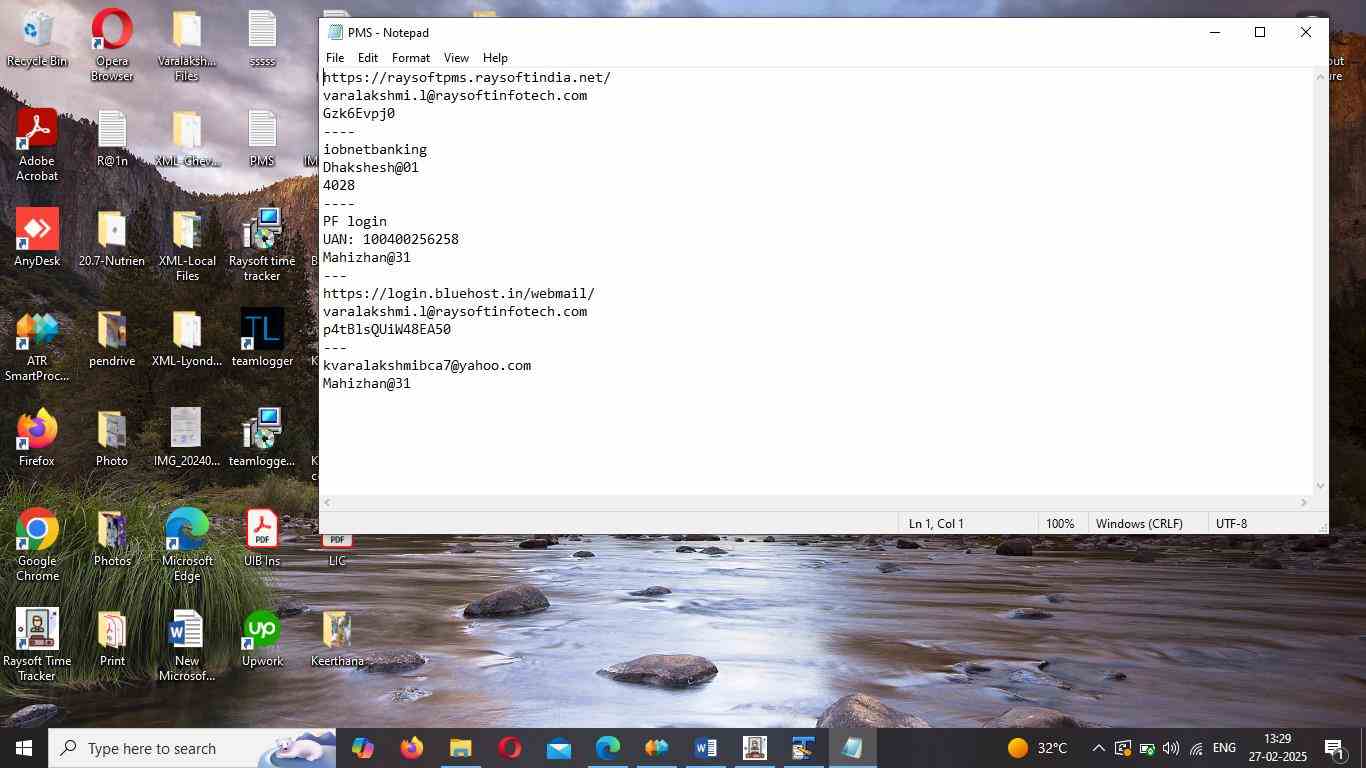1366x768 pixels.
Task: Select the R@1n text file icon
Action: [112, 140]
